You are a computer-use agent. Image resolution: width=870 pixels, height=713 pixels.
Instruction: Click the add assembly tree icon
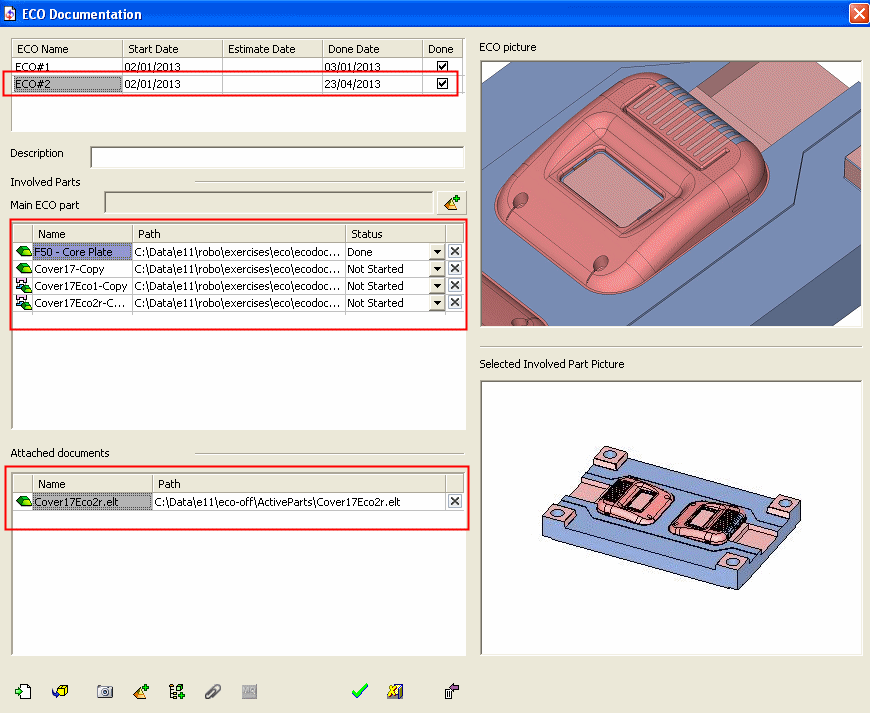(x=177, y=691)
